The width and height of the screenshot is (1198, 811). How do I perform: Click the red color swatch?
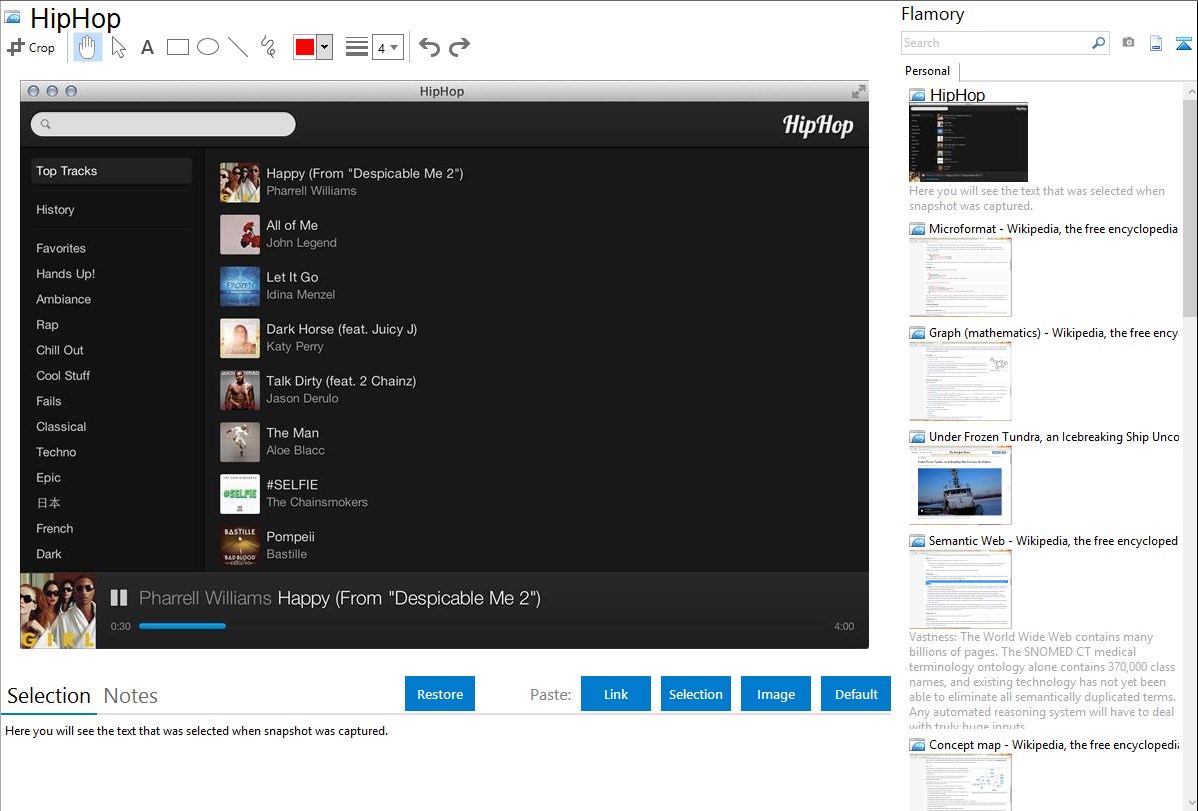click(x=305, y=47)
